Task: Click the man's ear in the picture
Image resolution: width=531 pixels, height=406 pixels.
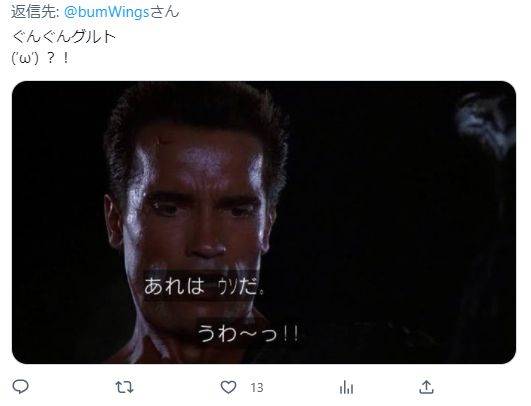Action: (113, 222)
